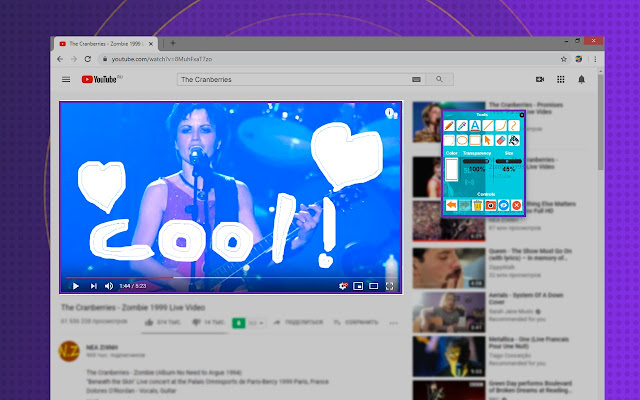Close the tools panel with red X control
The width and height of the screenshot is (640, 400).
[x=517, y=205]
